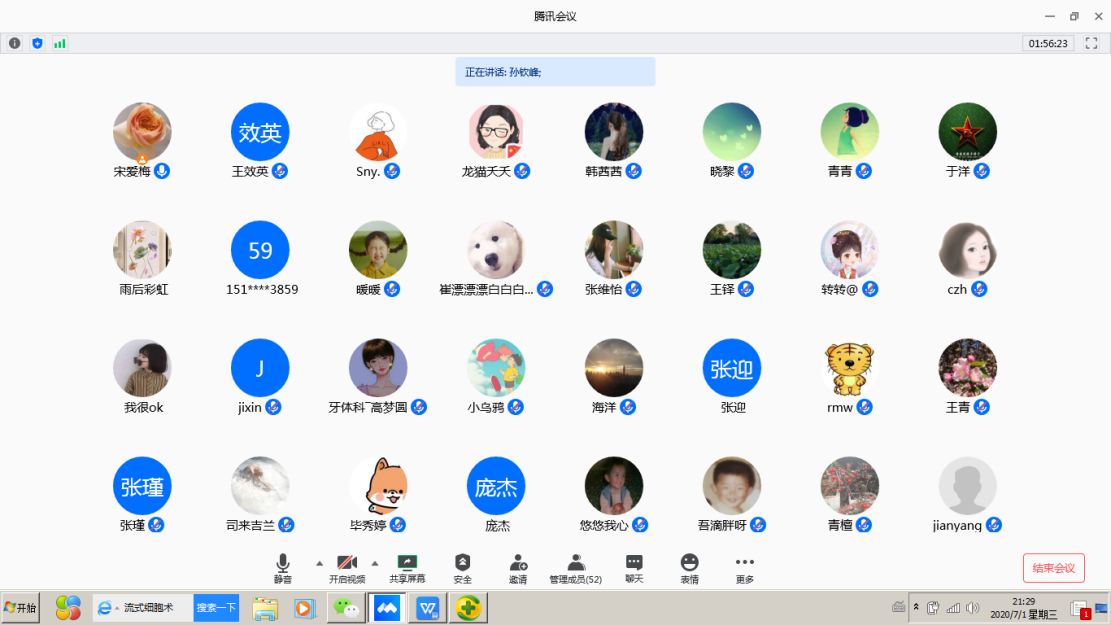Screen dimensions: 1111x625
Task: Select 毕秀婷's cartoon fox avatar
Action: [x=378, y=486]
